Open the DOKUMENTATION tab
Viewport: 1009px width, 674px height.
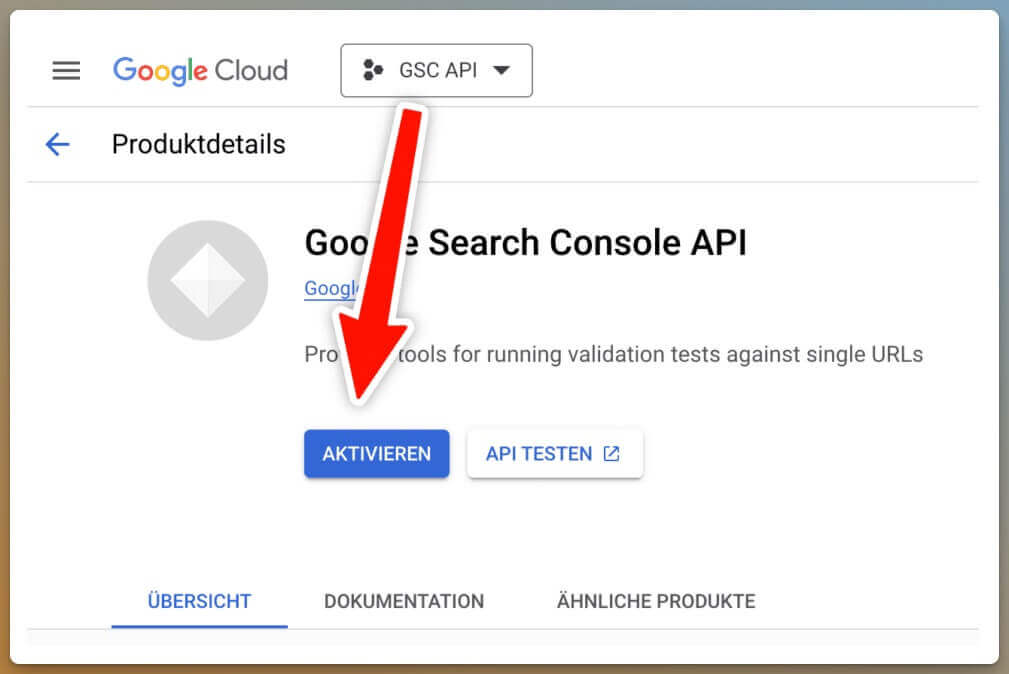tap(404, 601)
